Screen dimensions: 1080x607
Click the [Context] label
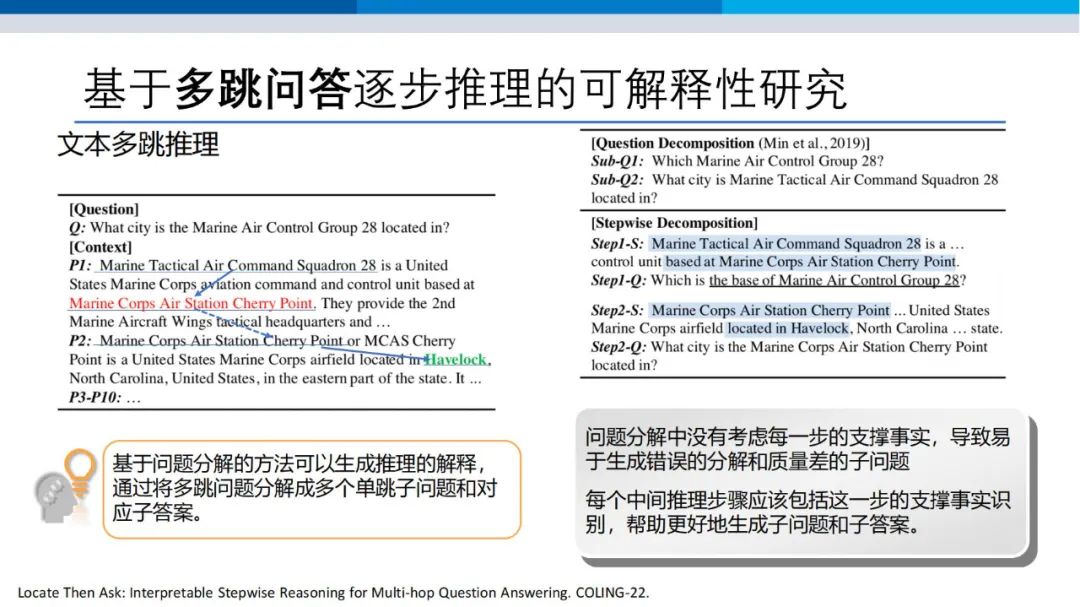tap(101, 247)
